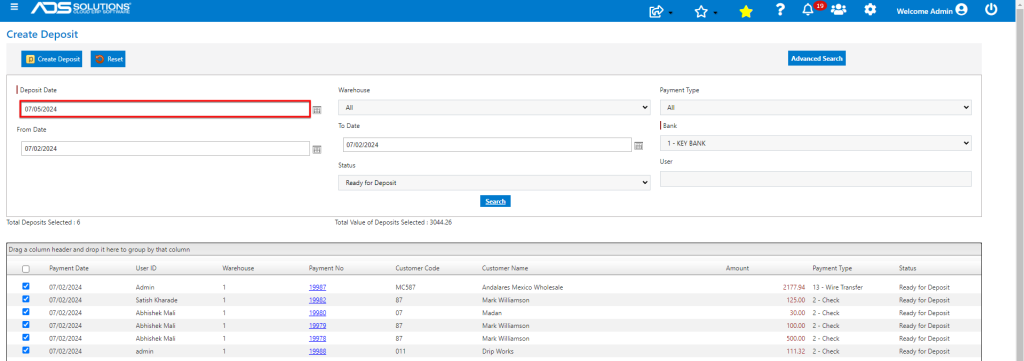The width and height of the screenshot is (1024, 361).
Task: Uncheck the row for payment 19987
Action: coord(25,286)
